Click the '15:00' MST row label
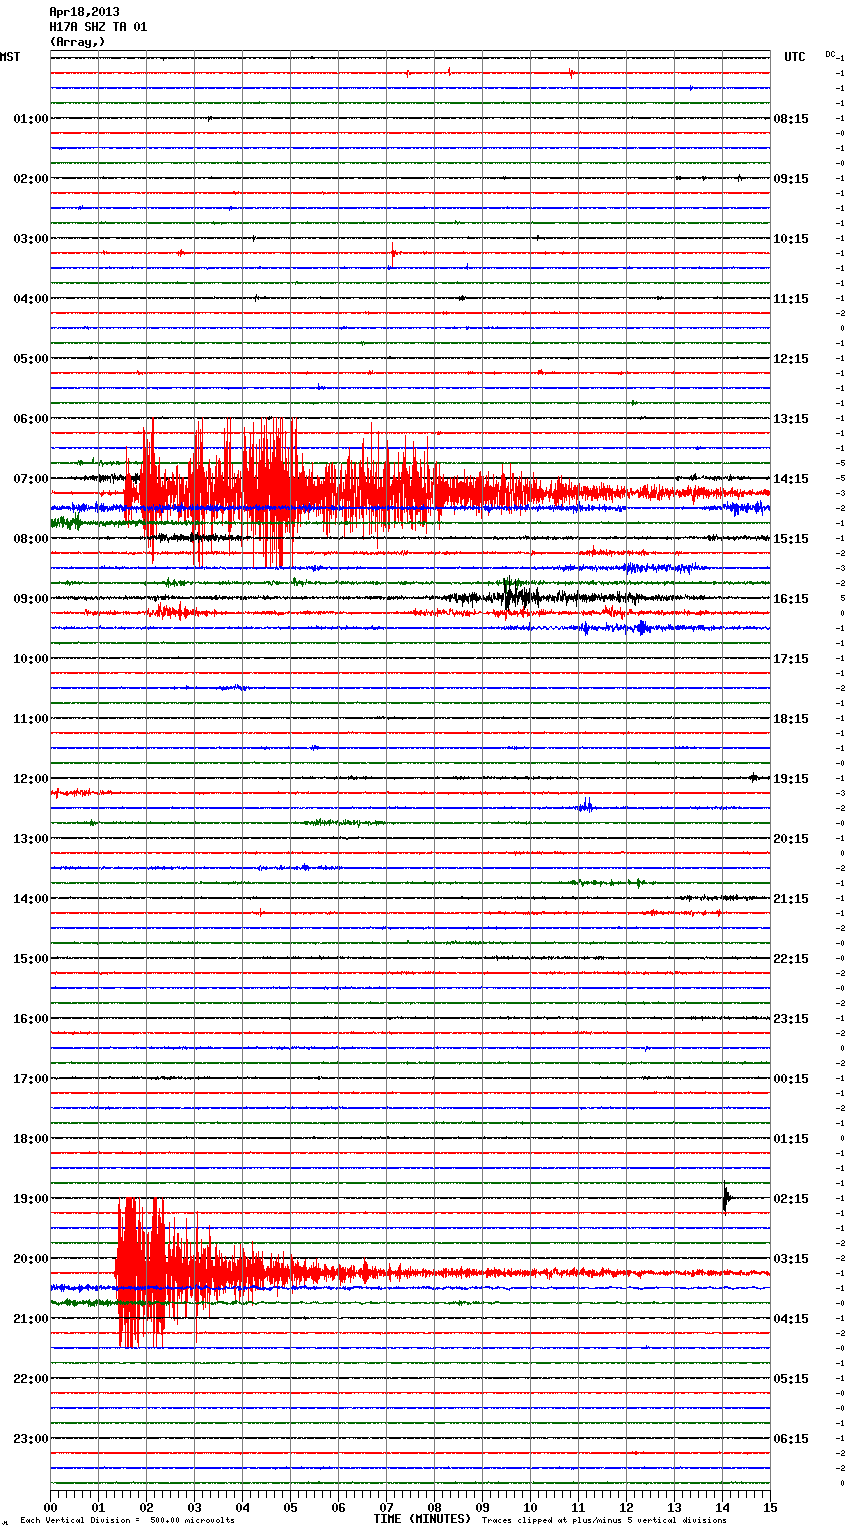850x1534 pixels. [31, 959]
